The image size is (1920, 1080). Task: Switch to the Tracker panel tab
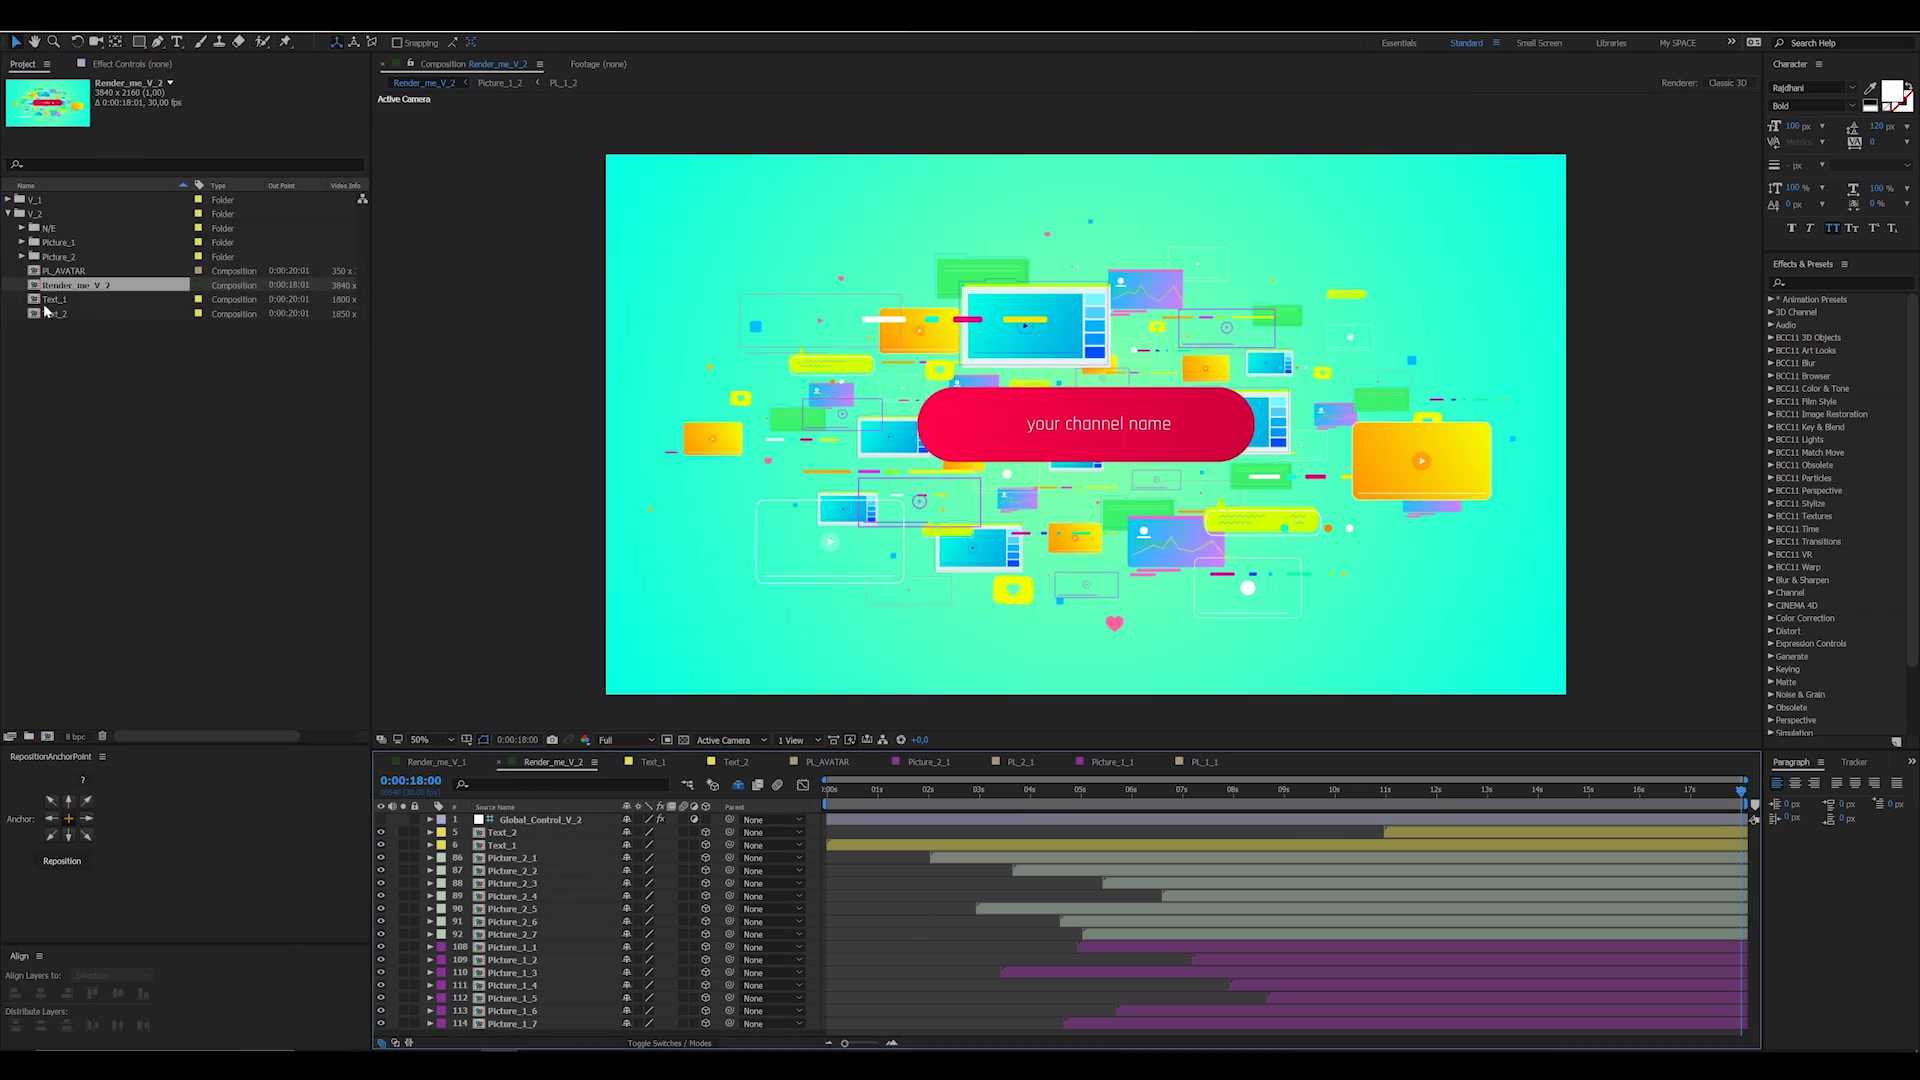click(1854, 762)
